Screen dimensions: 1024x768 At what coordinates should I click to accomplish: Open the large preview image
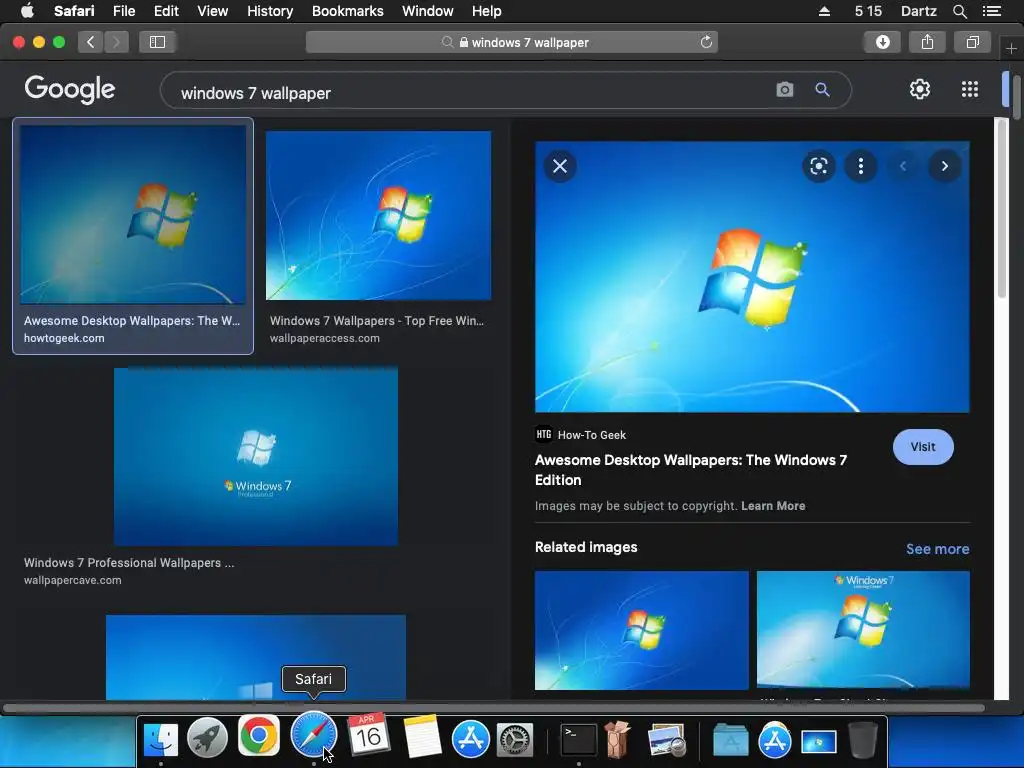point(752,277)
